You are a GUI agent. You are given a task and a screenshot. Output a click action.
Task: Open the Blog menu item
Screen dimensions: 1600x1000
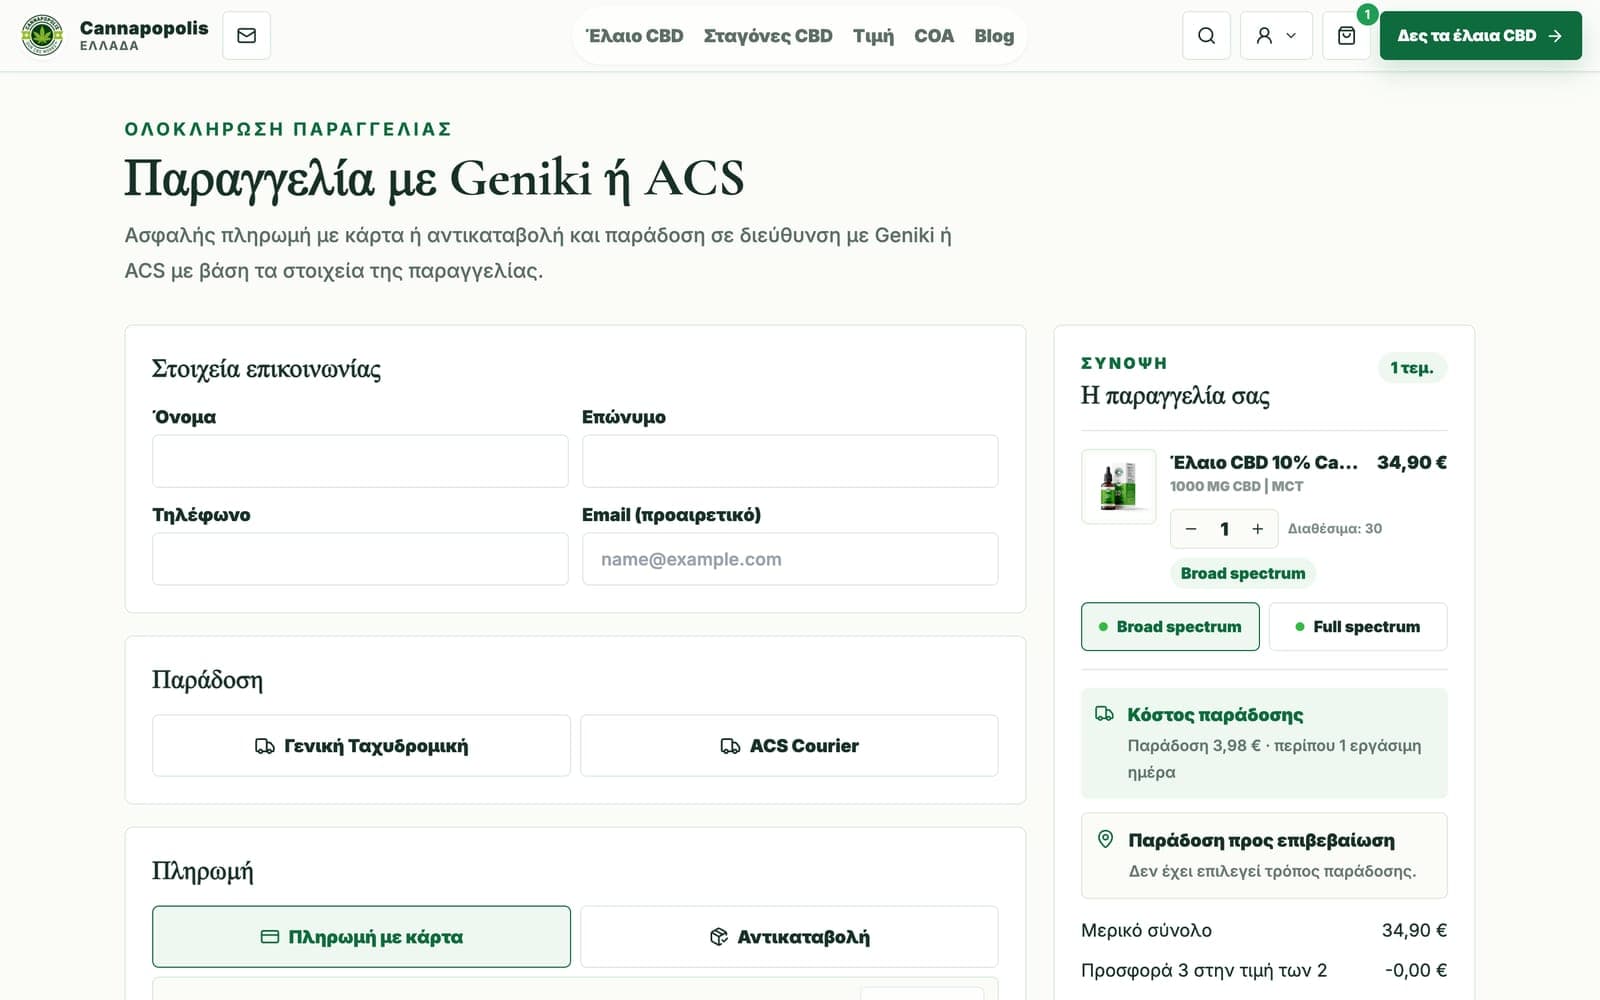[994, 36]
